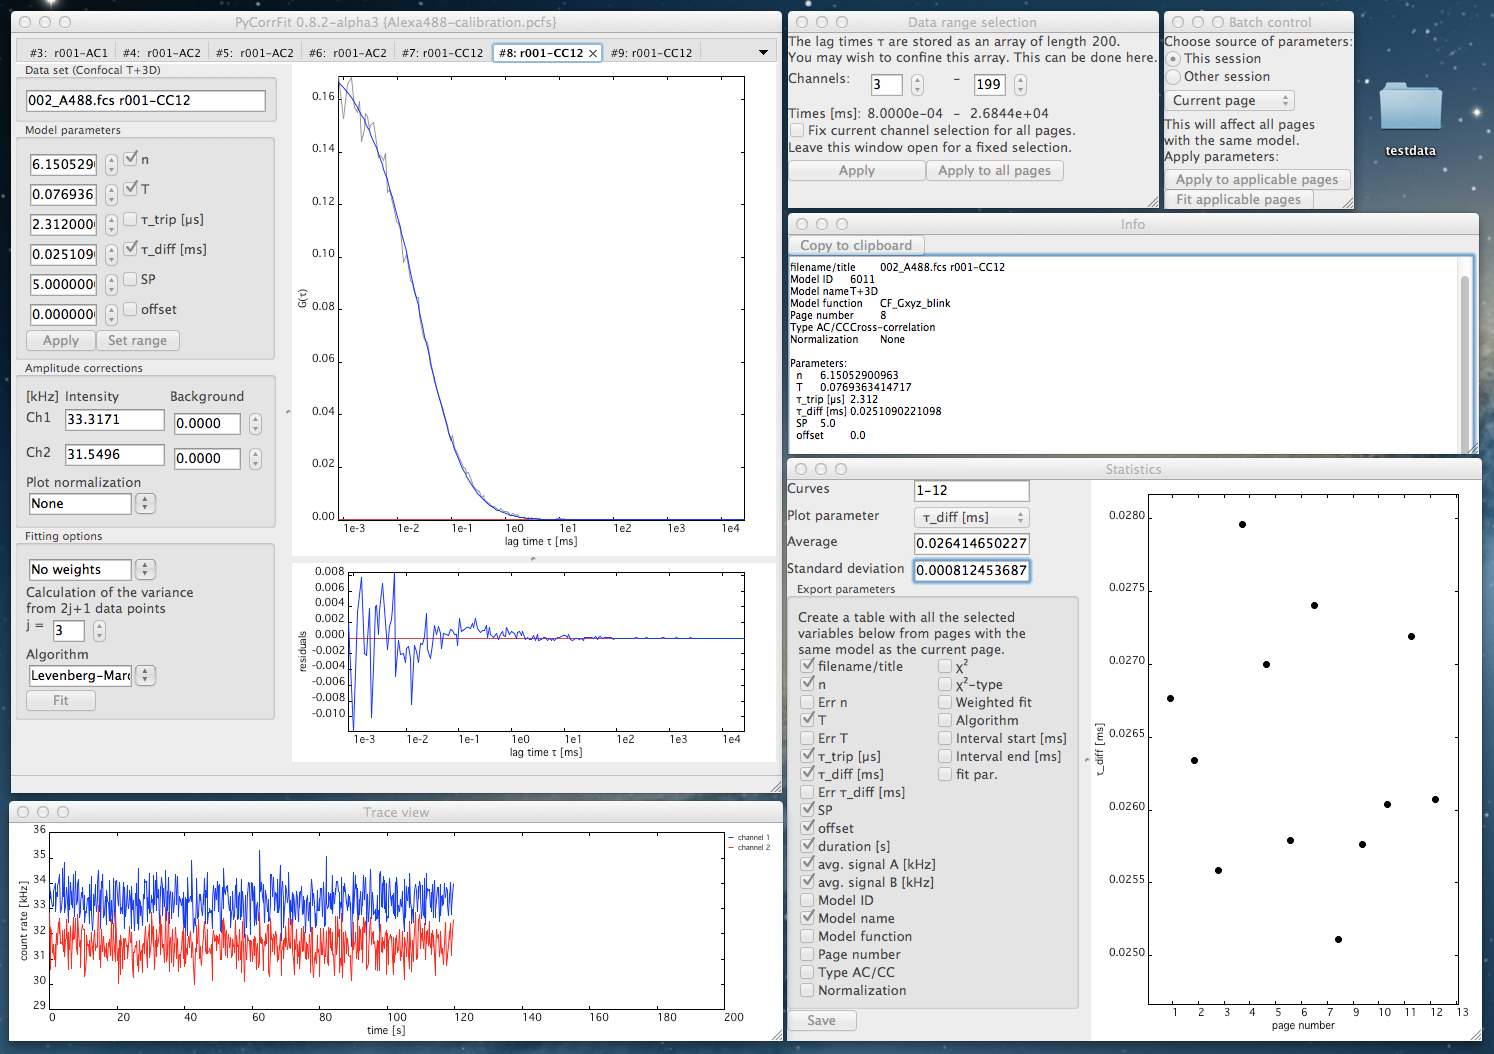1494x1054 pixels.
Task: Toggle the τ_diff [ms] fit checkbox
Action: [130, 249]
